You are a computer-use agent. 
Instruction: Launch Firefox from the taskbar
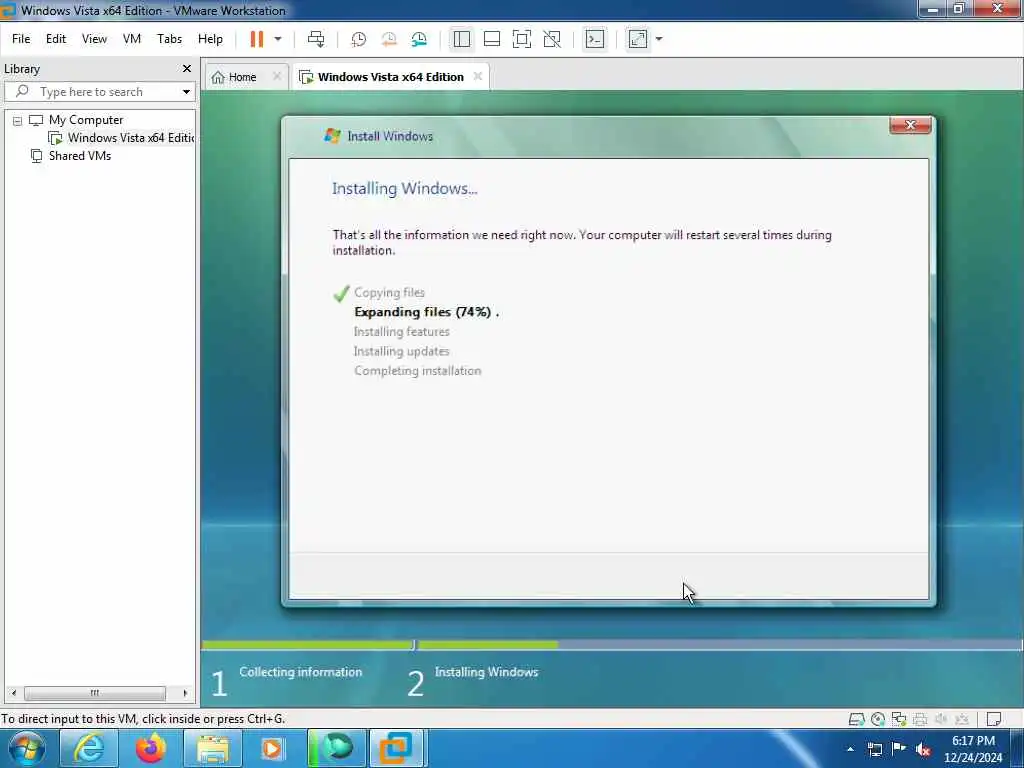pyautogui.click(x=150, y=748)
